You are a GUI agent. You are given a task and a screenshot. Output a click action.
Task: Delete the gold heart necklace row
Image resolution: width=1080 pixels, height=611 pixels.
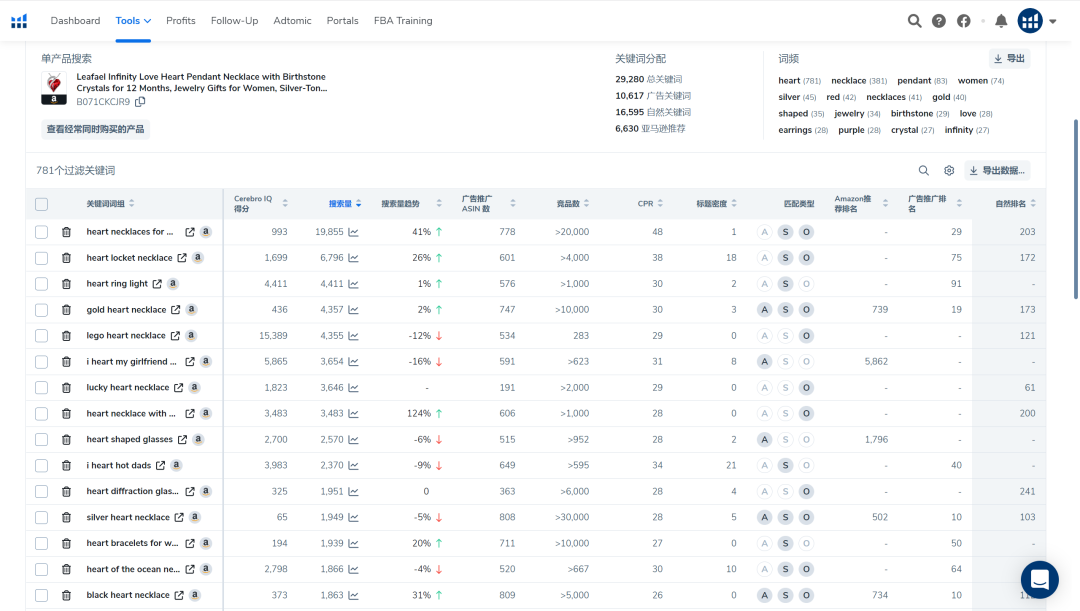coord(66,310)
